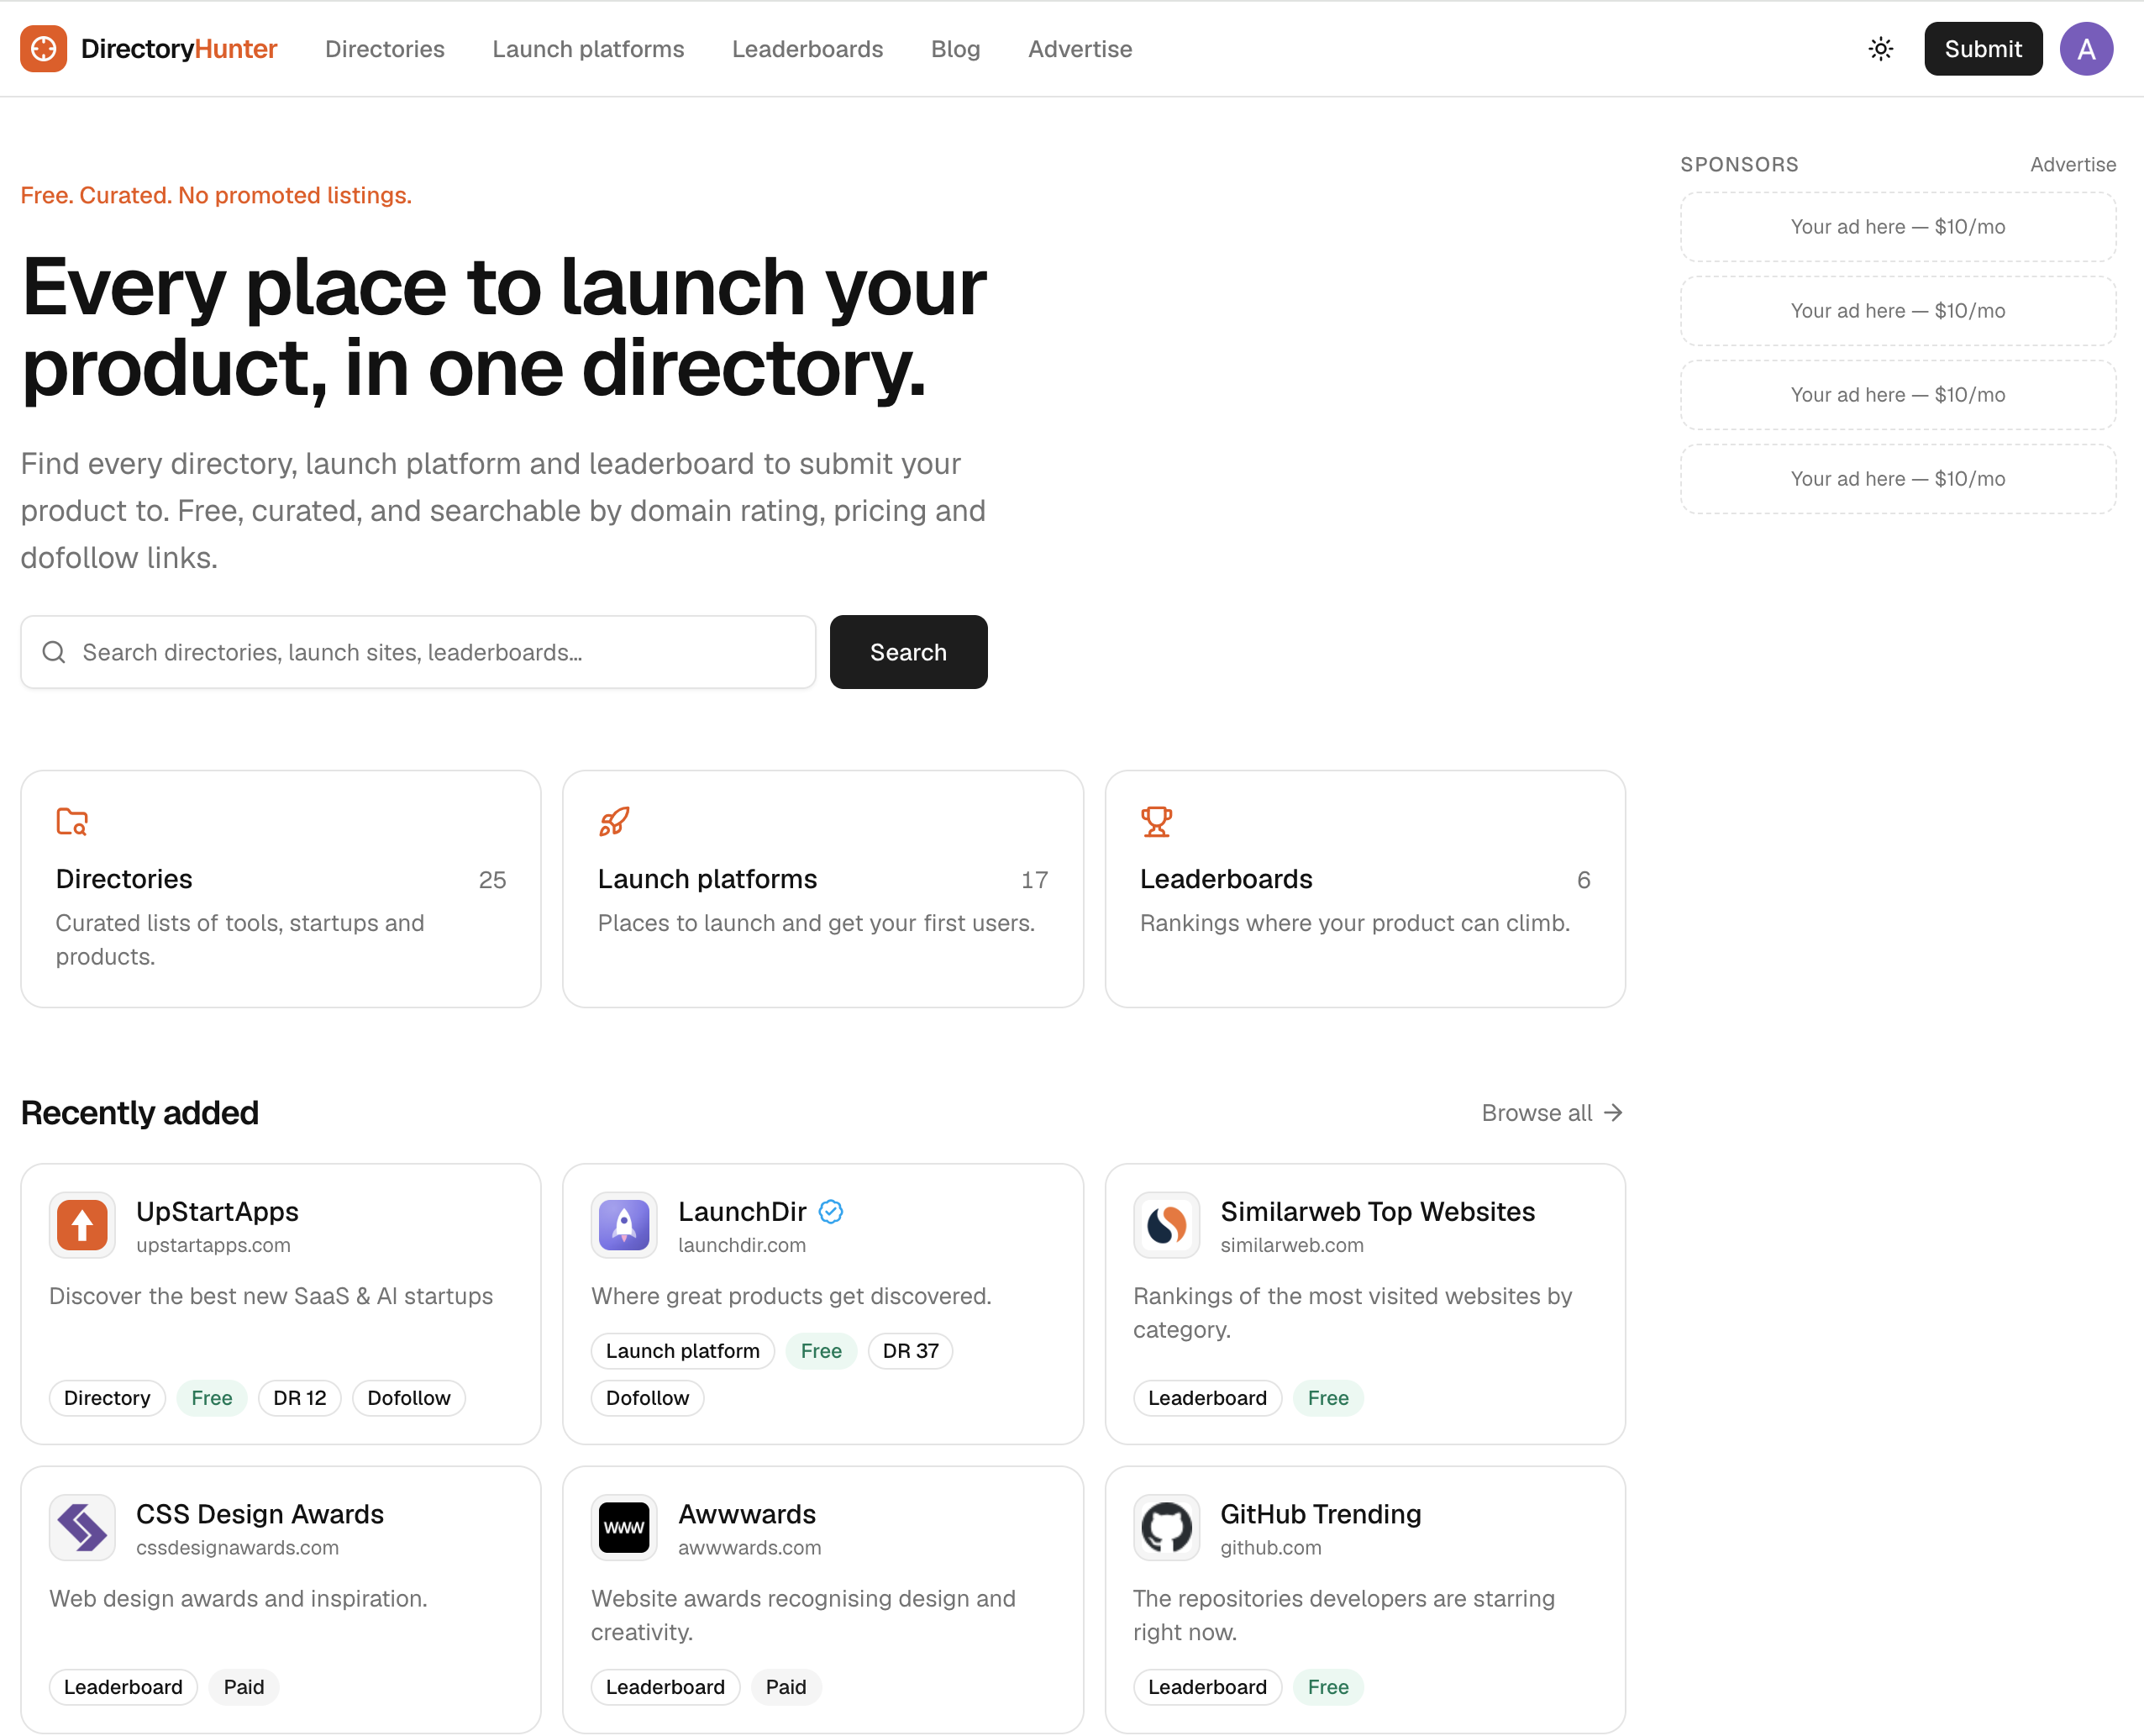The width and height of the screenshot is (2144, 1736).
Task: Click the Awwwards logo icon
Action: 624,1527
